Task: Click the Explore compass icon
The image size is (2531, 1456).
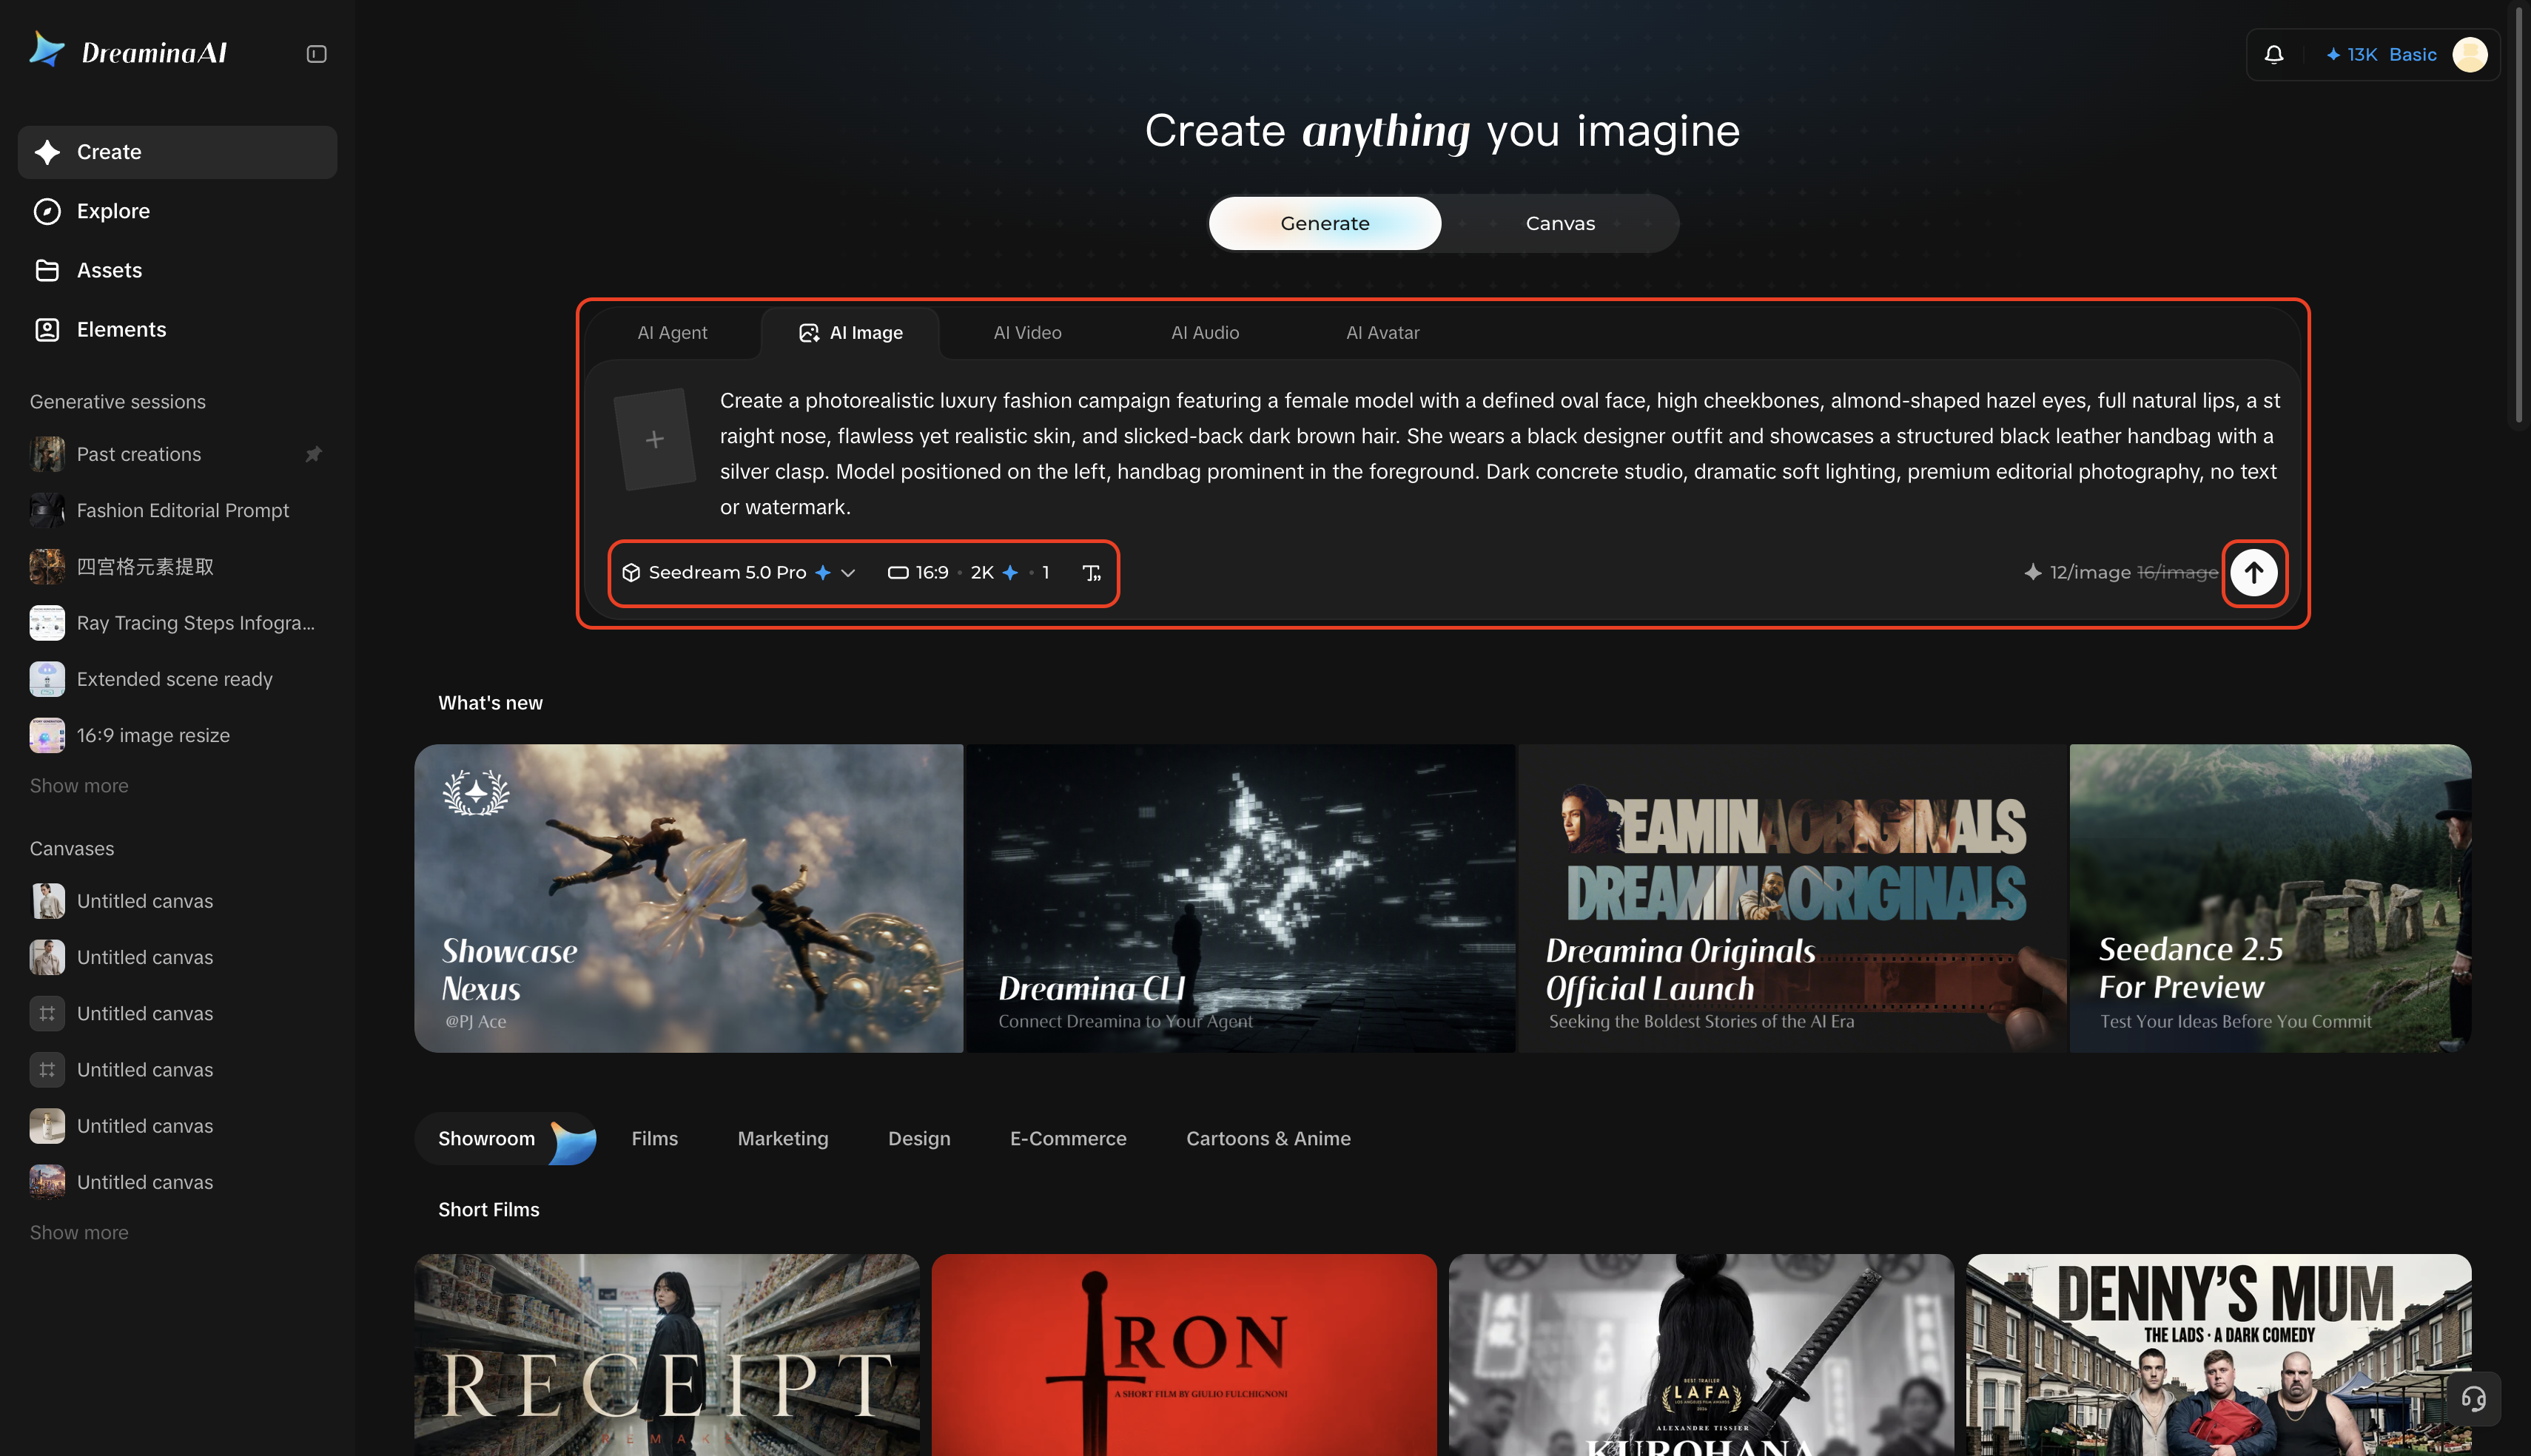Action: [47, 211]
